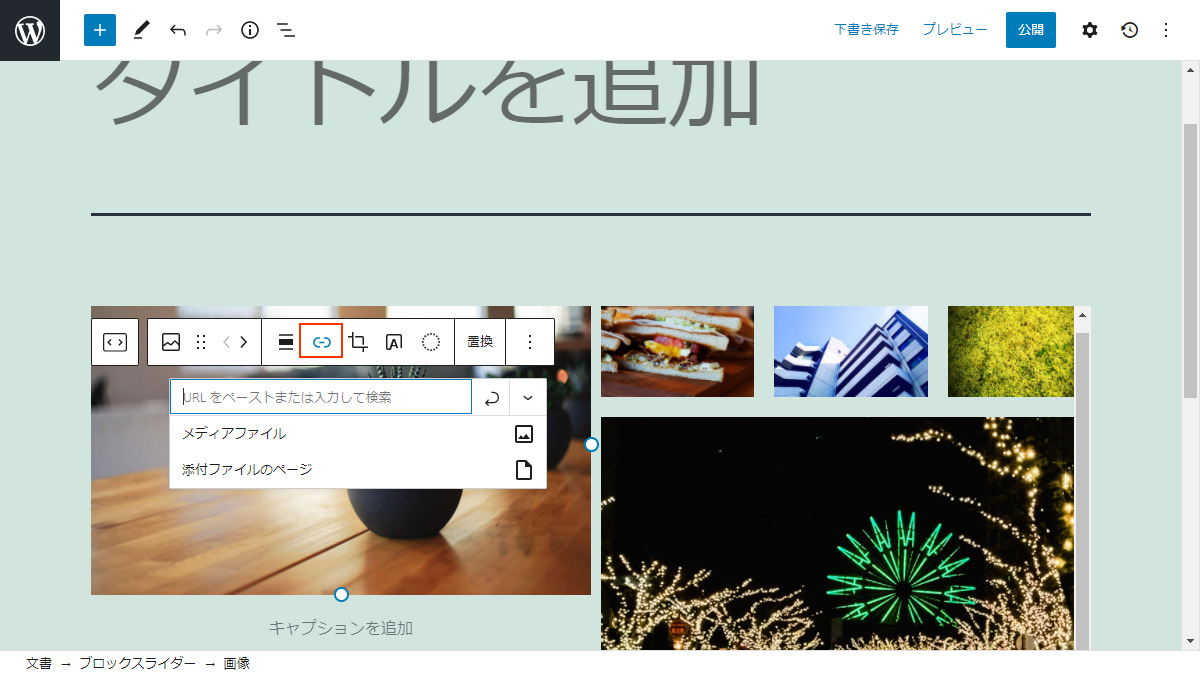
Task: Open image block more options
Action: [530, 342]
